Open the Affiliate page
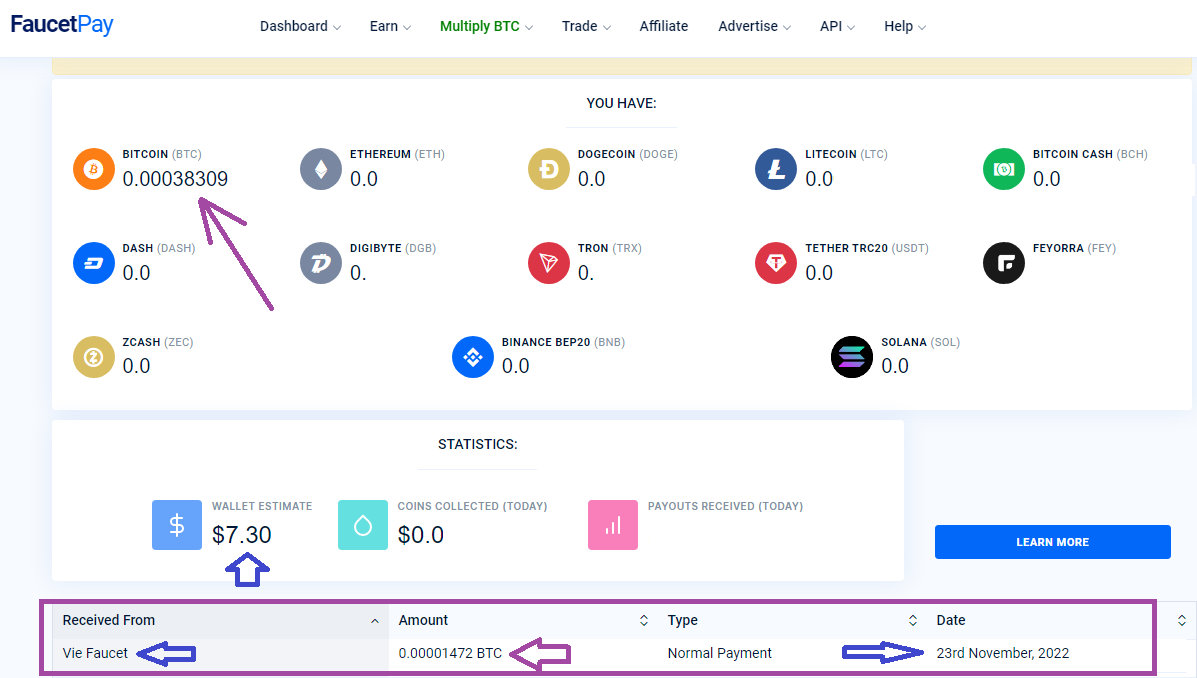 pos(663,26)
